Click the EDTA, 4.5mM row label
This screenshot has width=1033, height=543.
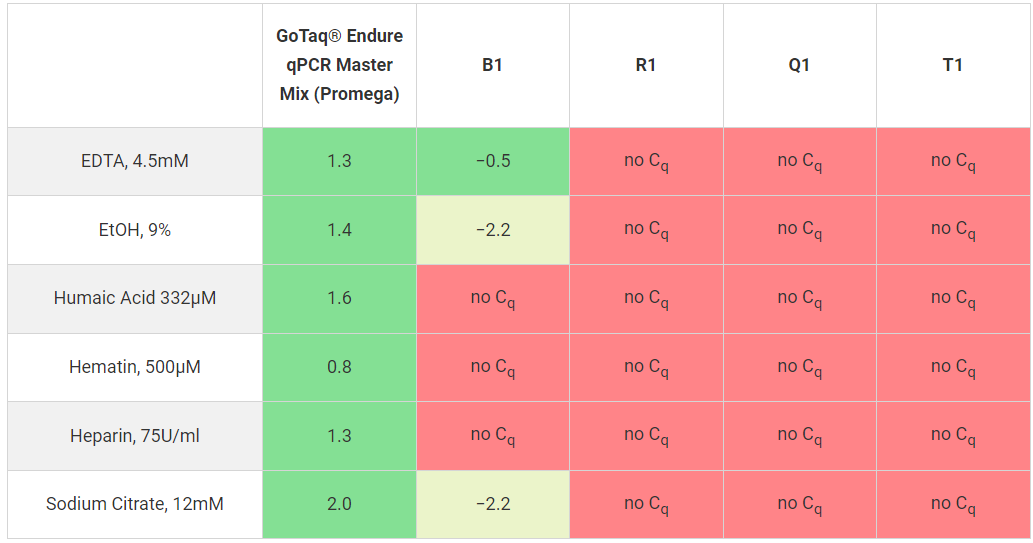(x=135, y=161)
